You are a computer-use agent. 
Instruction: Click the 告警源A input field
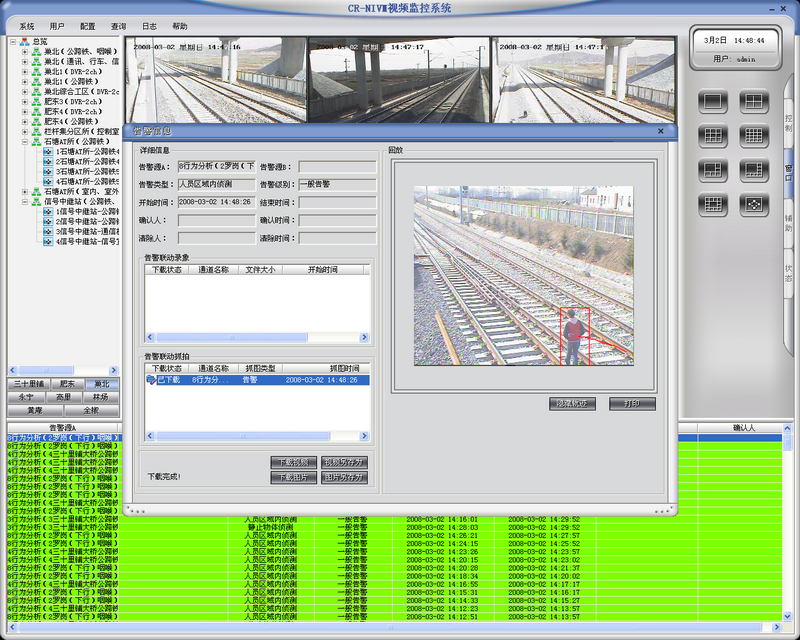[217, 166]
